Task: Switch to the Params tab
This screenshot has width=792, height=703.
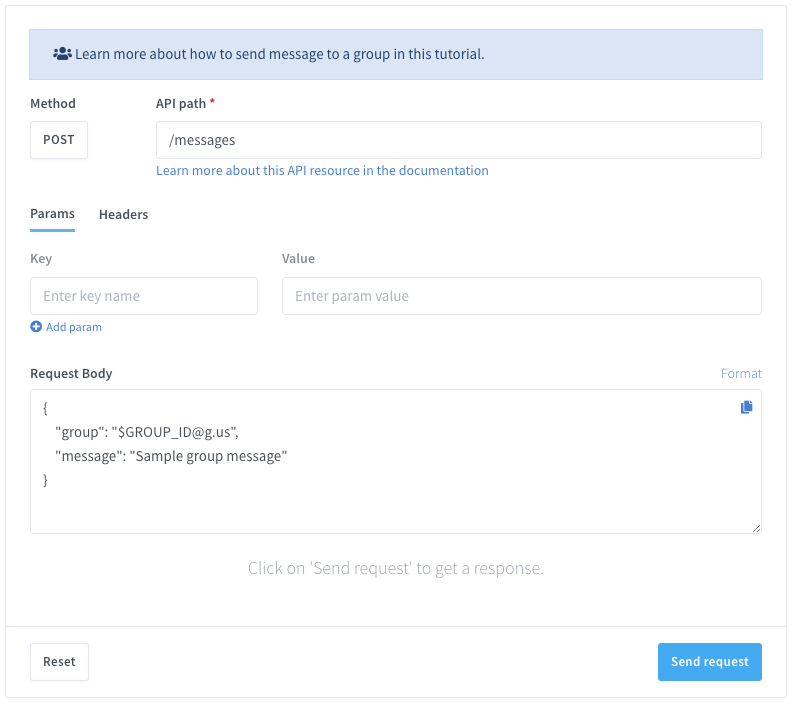Action: pyautogui.click(x=52, y=214)
